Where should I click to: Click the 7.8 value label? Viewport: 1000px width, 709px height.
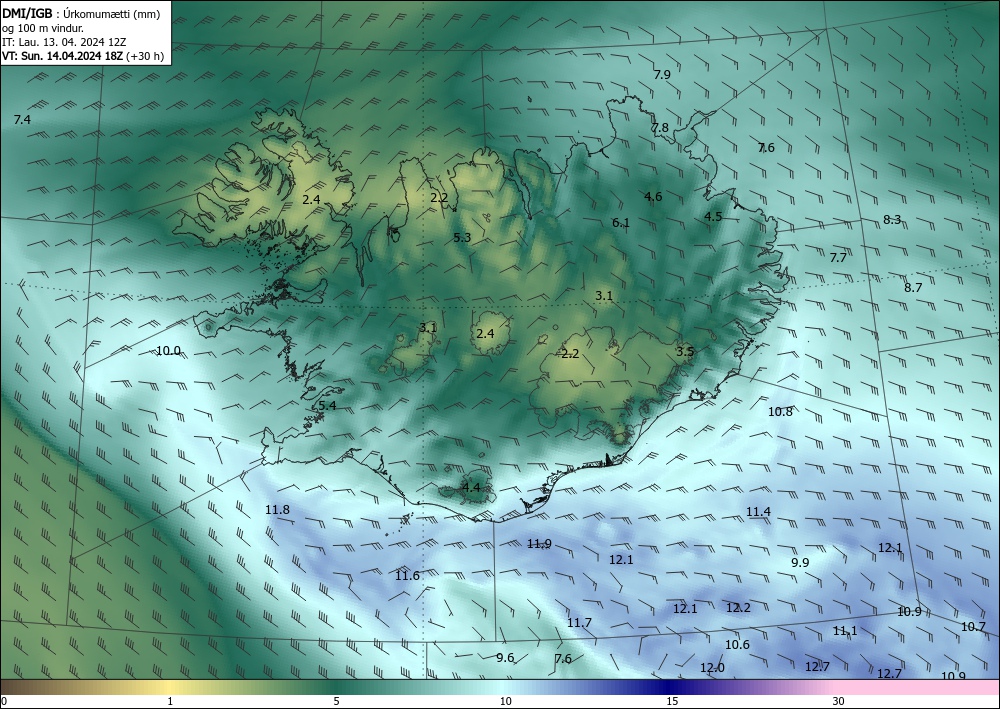(660, 127)
